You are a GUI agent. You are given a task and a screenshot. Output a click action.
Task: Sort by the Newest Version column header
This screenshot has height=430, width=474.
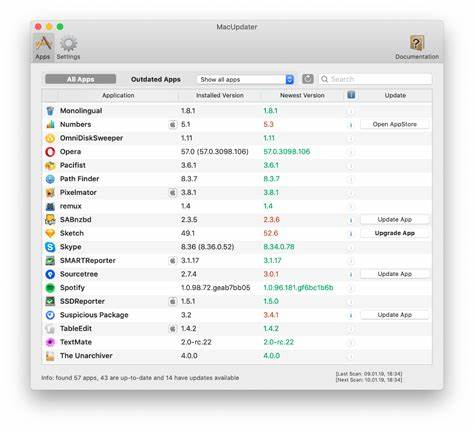point(302,95)
